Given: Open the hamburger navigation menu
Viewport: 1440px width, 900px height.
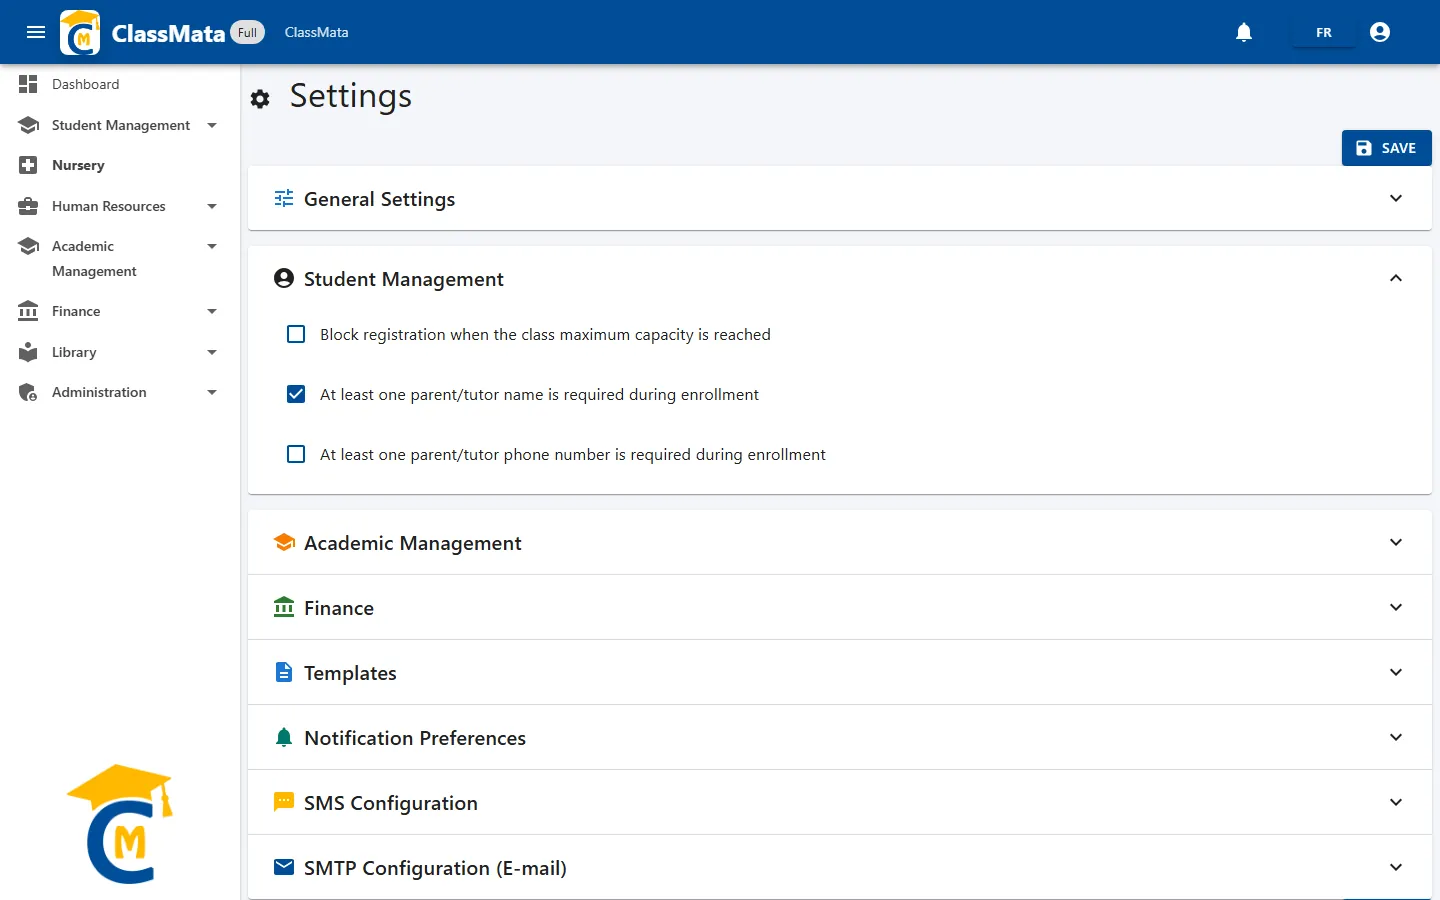Looking at the screenshot, I should coord(36,32).
